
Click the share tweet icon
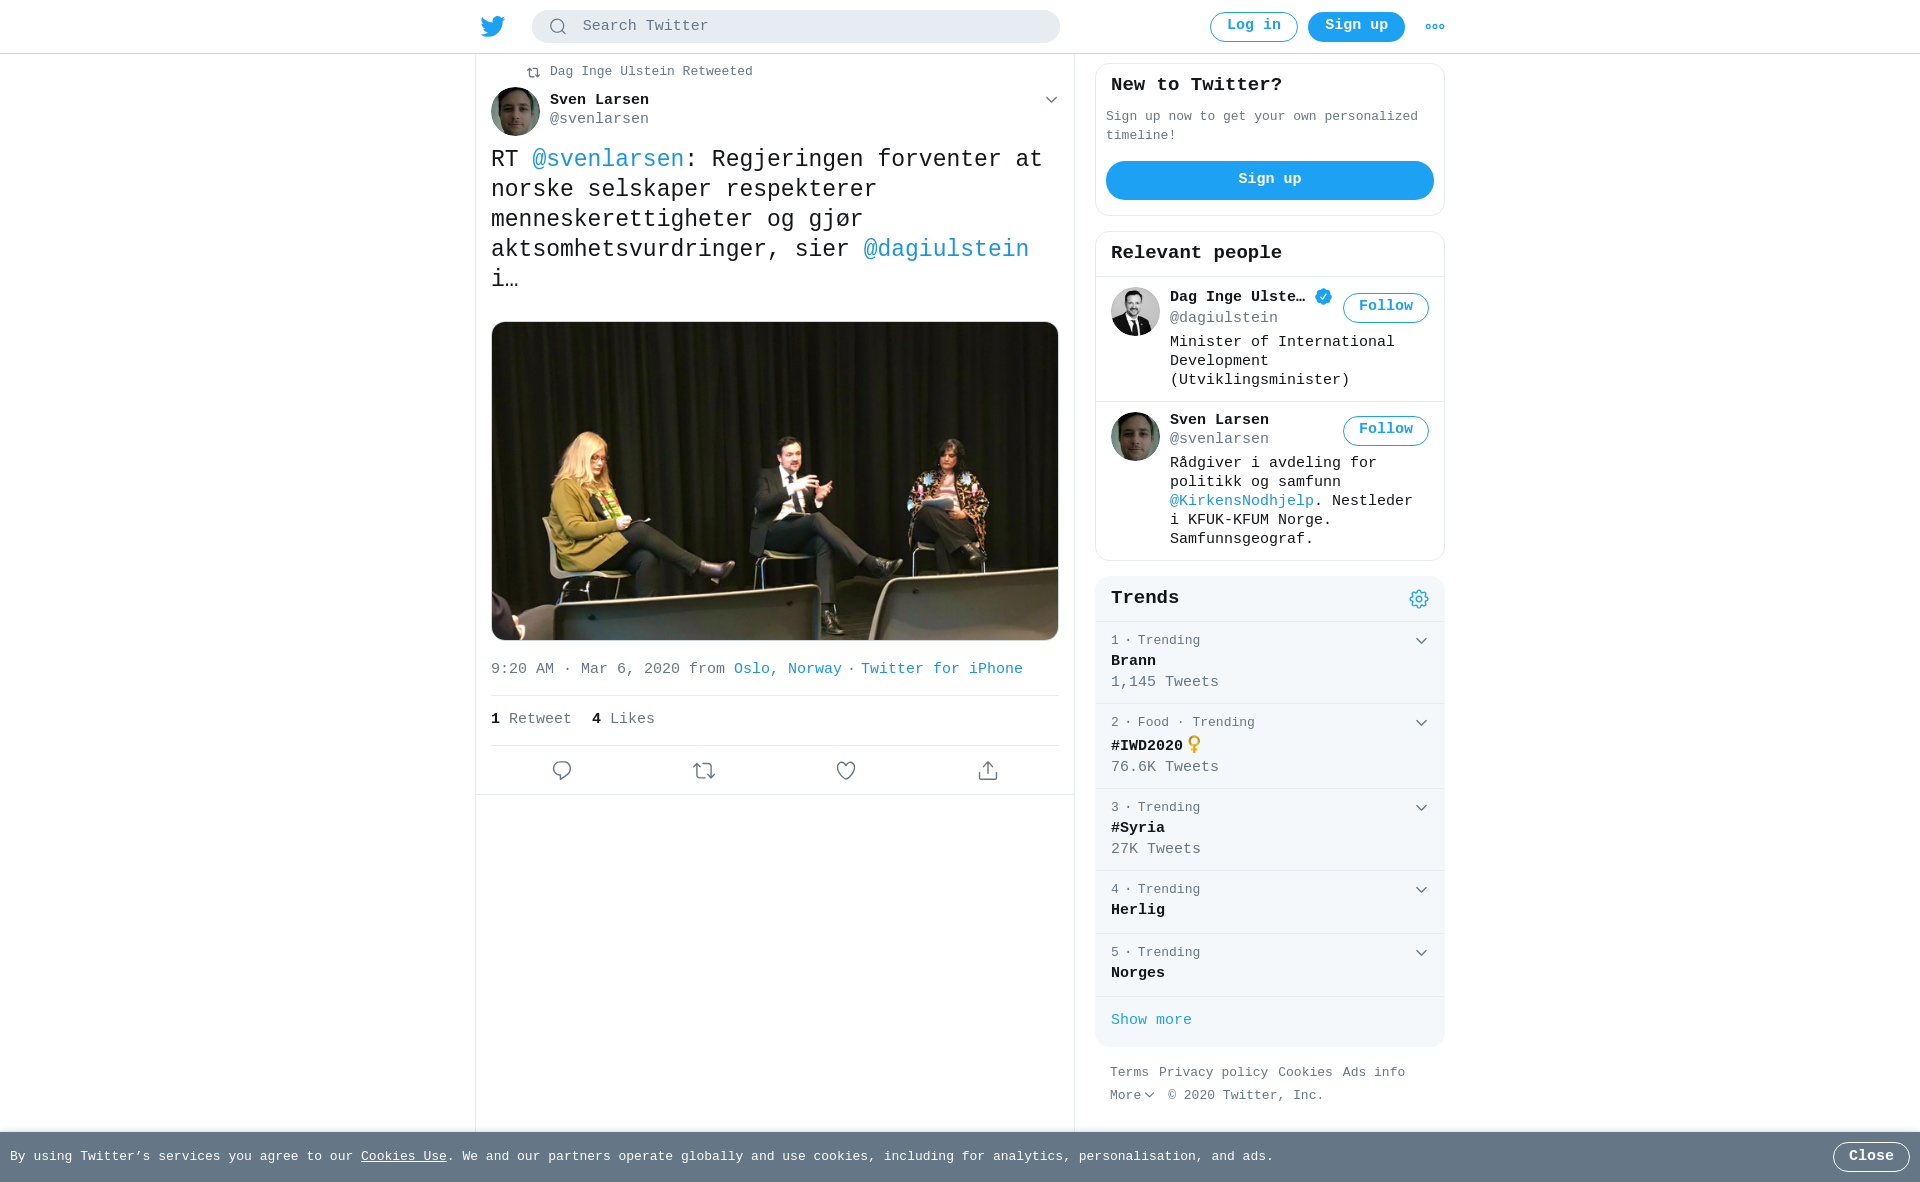click(x=988, y=770)
